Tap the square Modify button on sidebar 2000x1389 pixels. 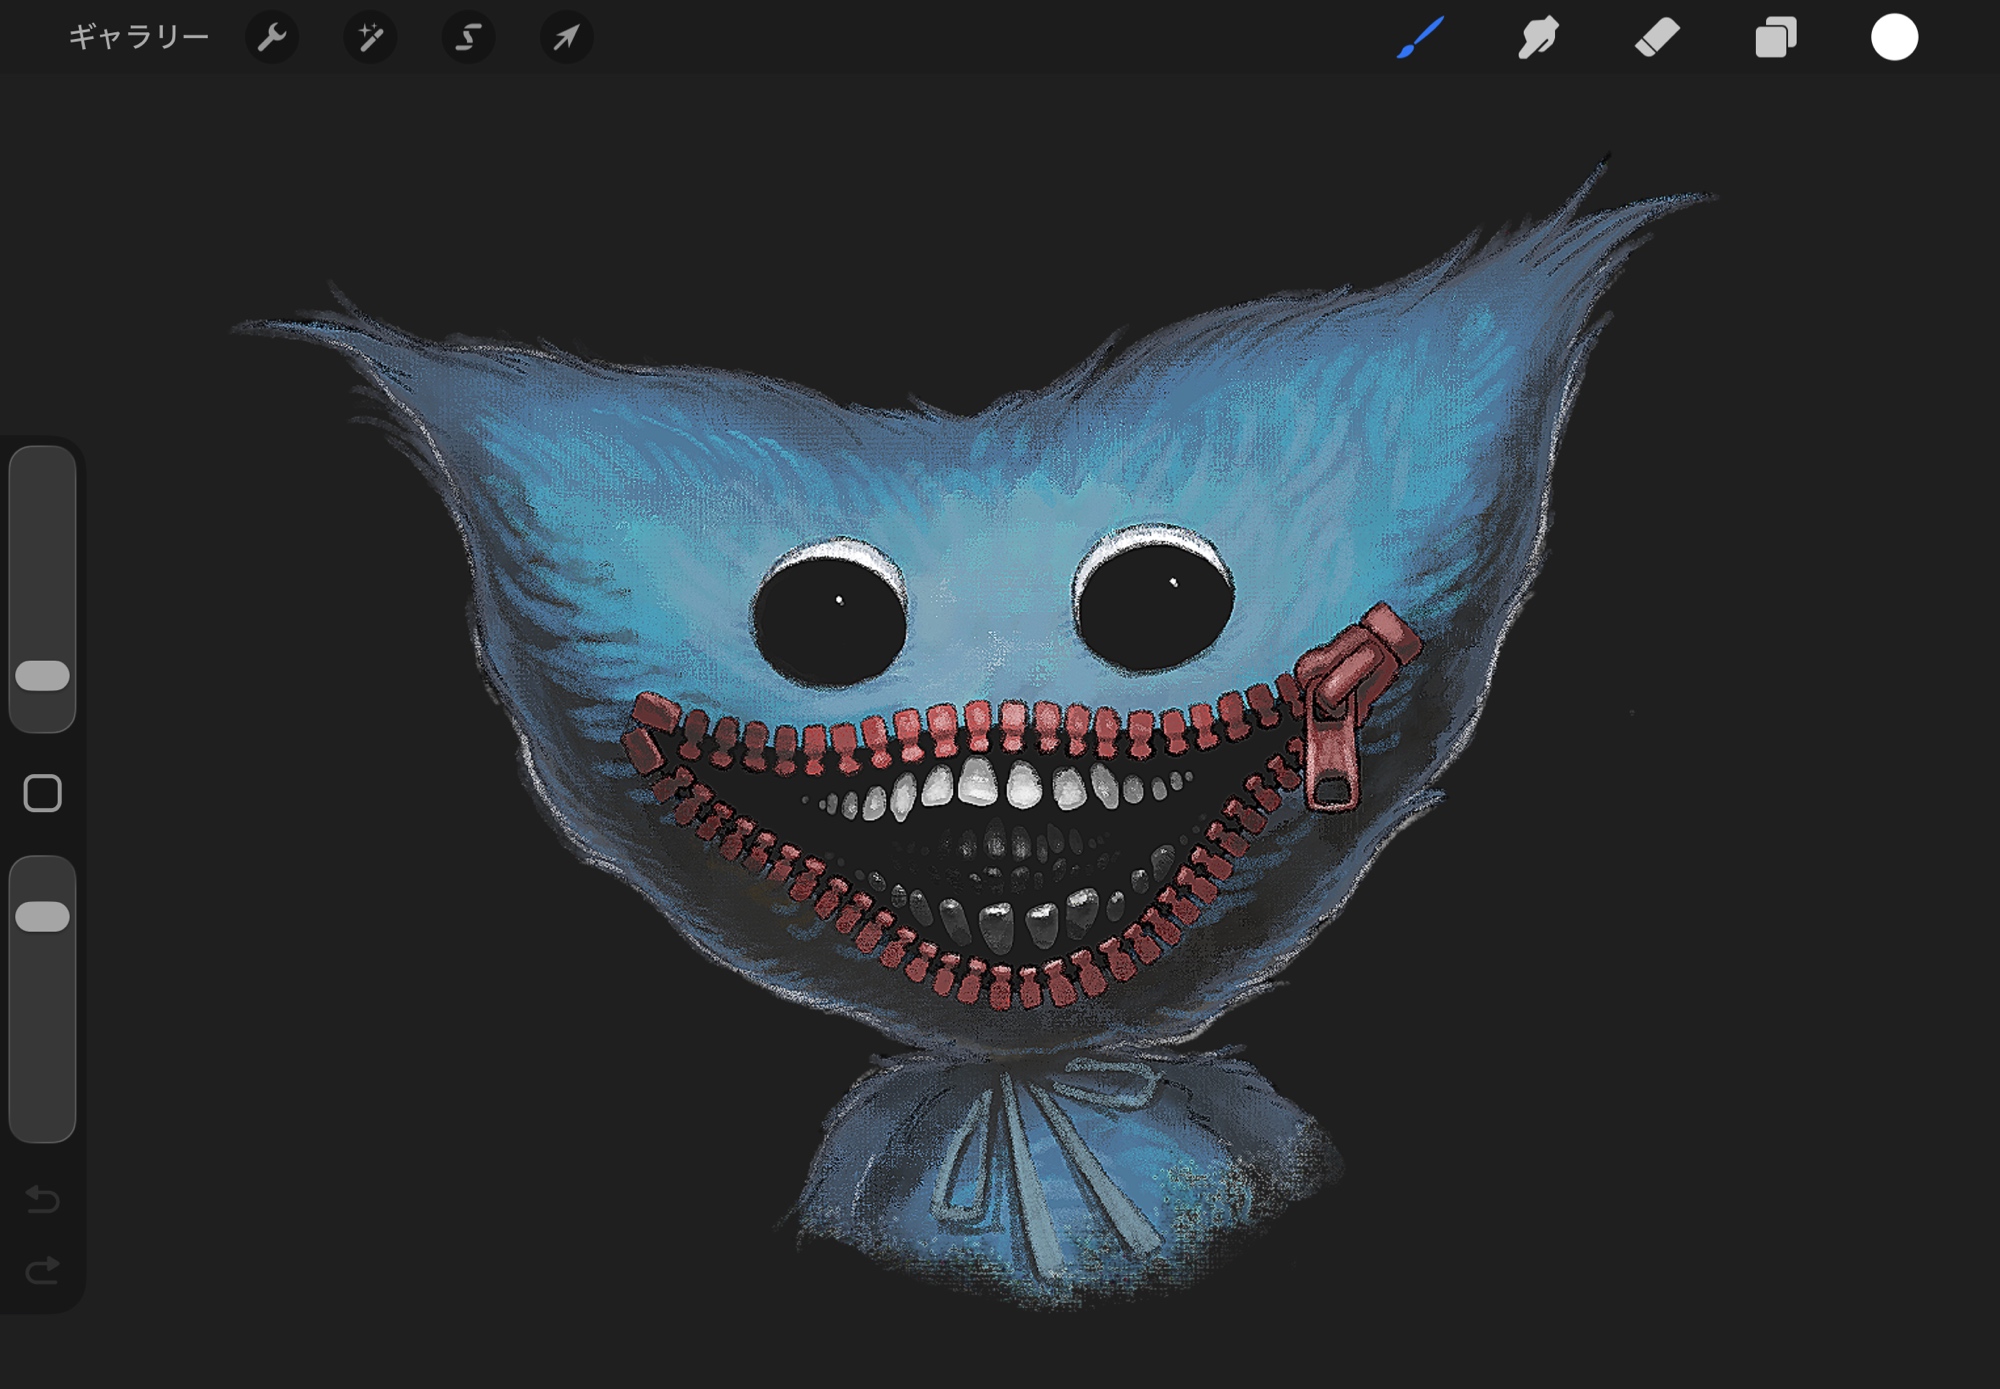point(43,793)
